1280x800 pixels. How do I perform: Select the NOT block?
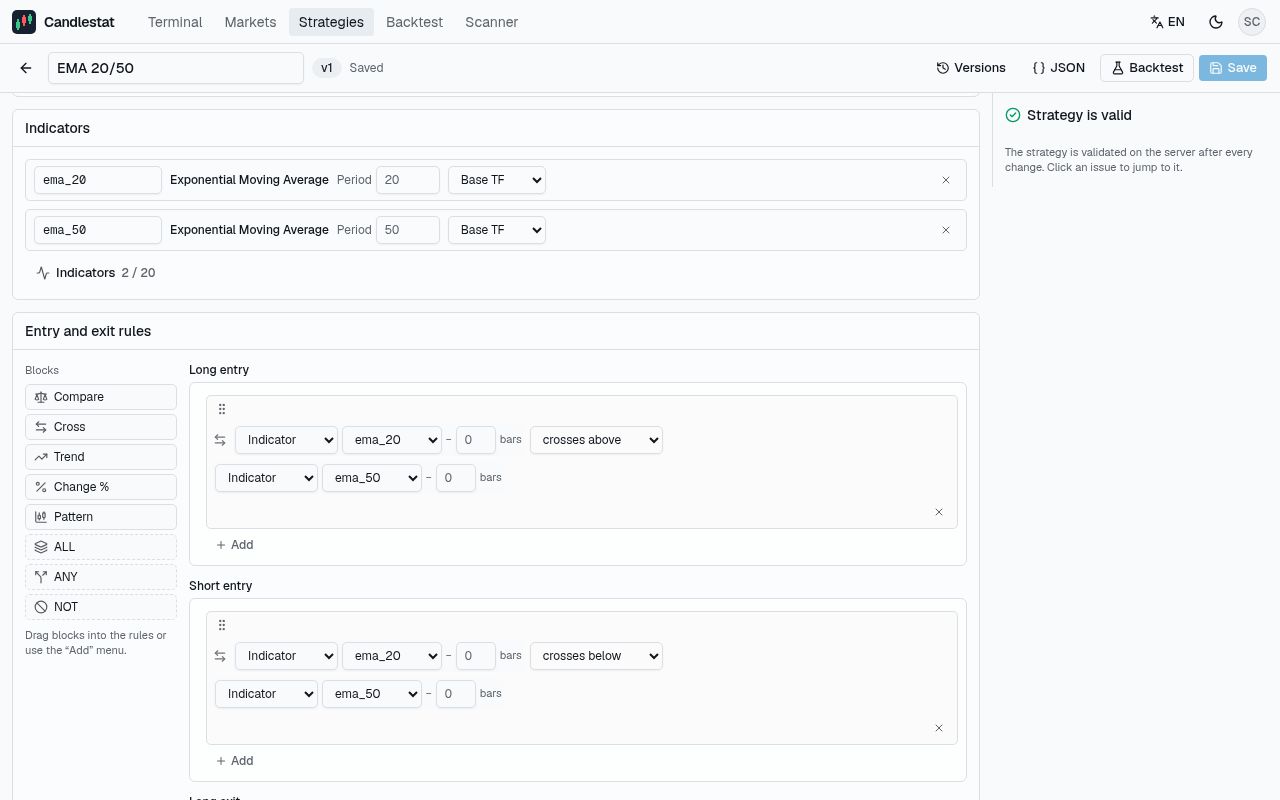pyautogui.click(x=101, y=607)
